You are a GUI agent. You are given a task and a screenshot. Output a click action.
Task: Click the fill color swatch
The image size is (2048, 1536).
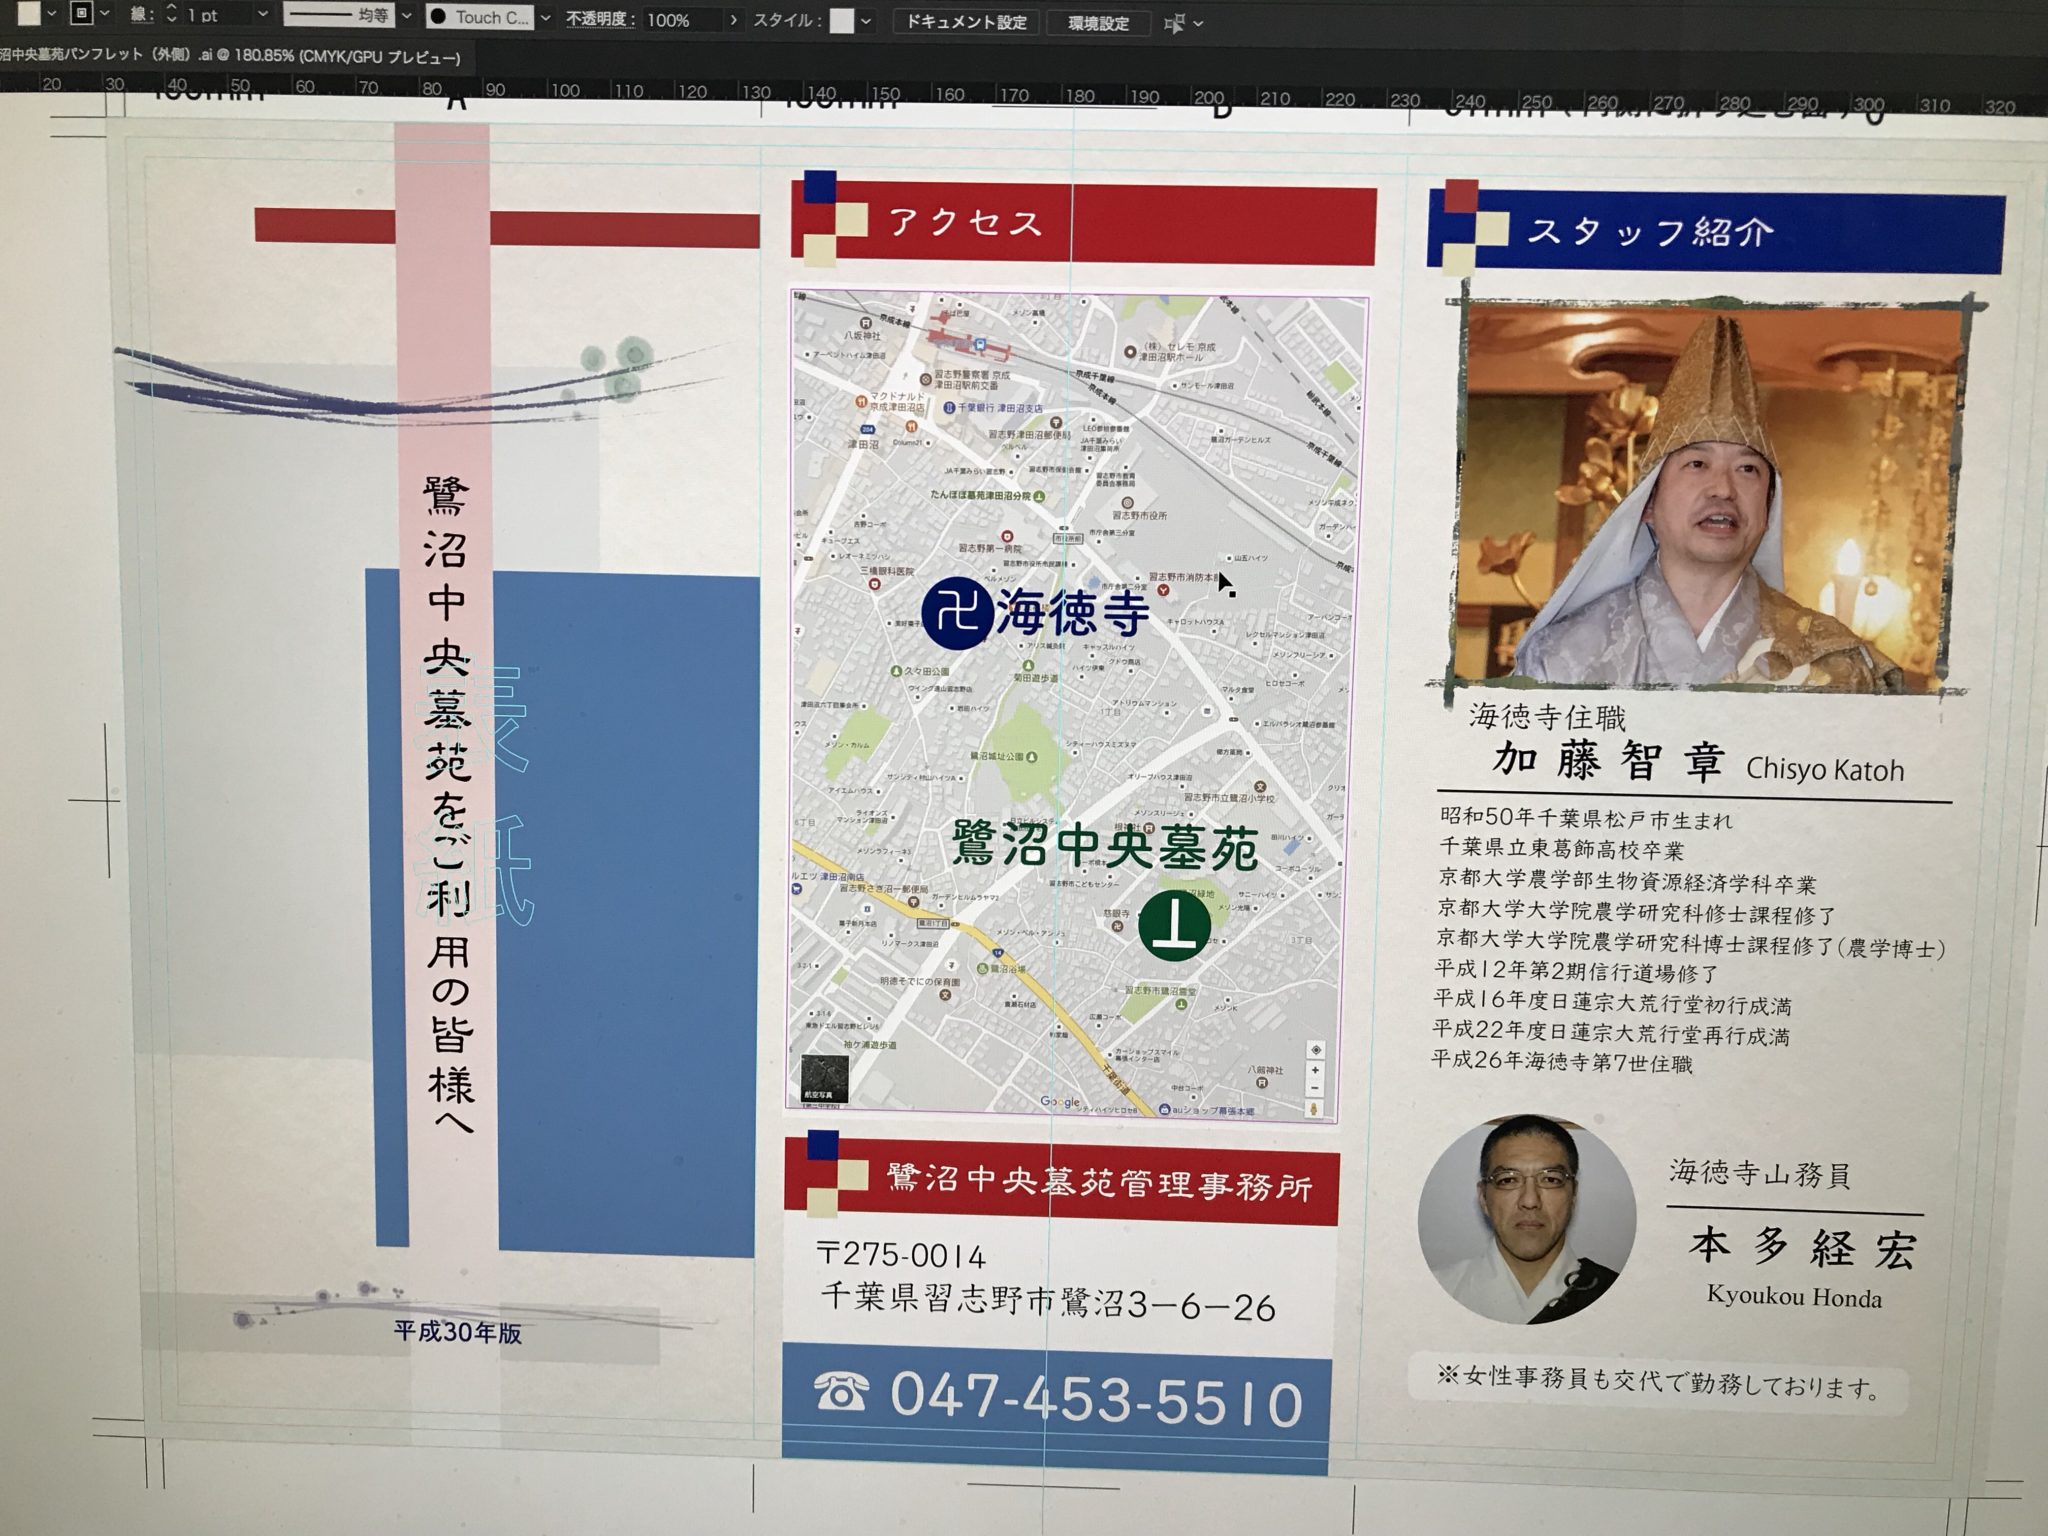tap(28, 12)
